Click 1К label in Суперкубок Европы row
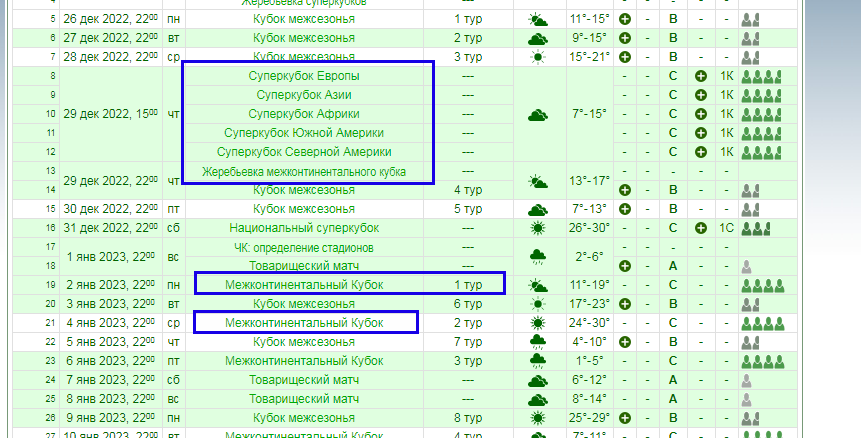The image size is (861, 438). coord(727,76)
